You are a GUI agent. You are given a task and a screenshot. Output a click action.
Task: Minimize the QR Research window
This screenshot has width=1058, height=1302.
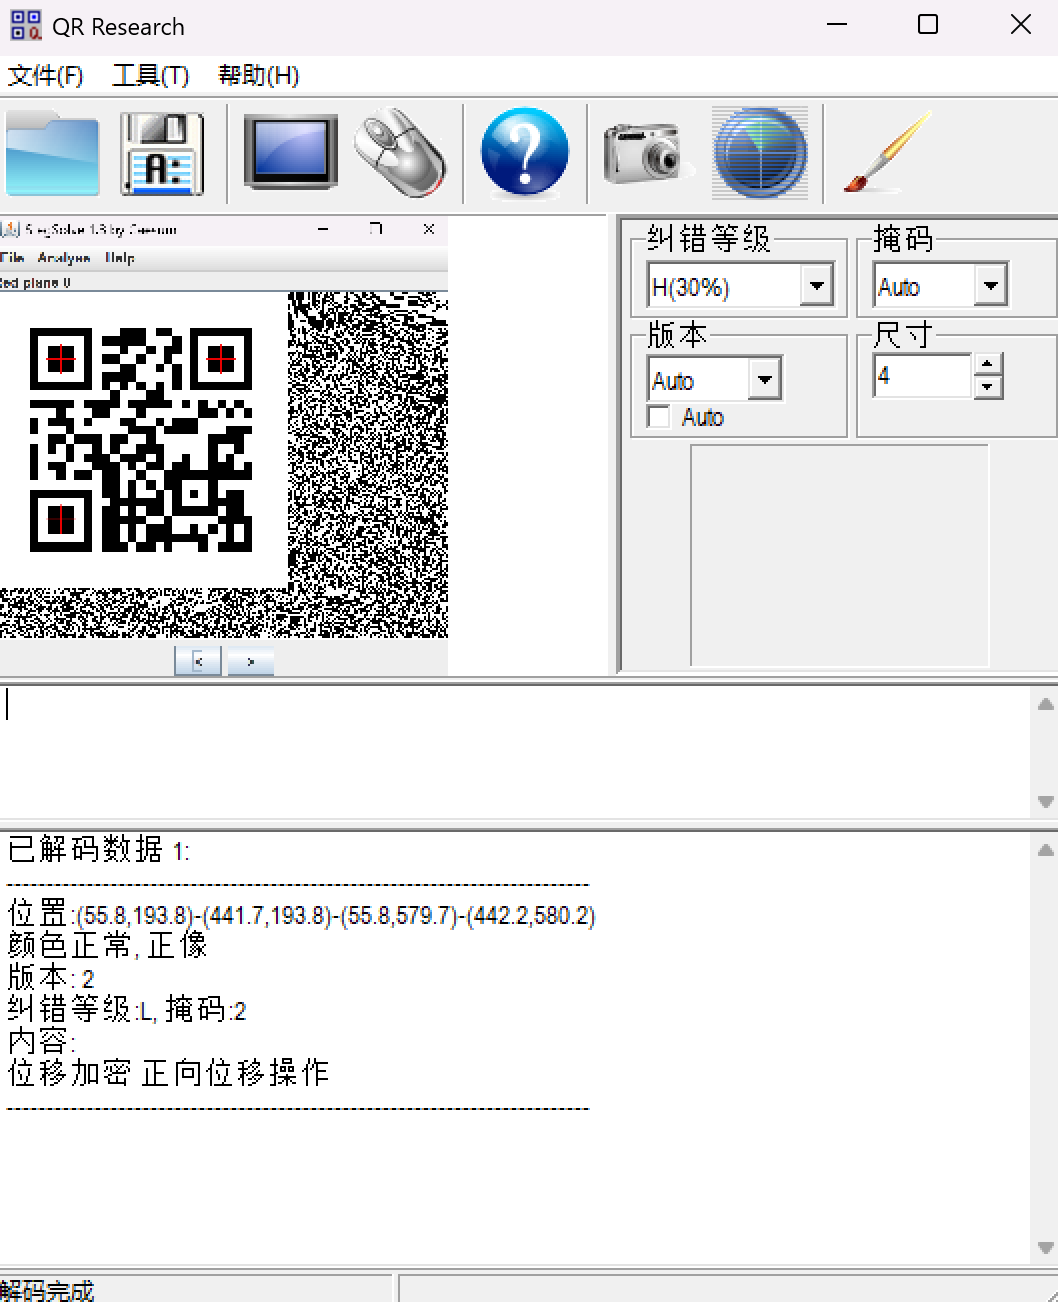click(x=837, y=24)
